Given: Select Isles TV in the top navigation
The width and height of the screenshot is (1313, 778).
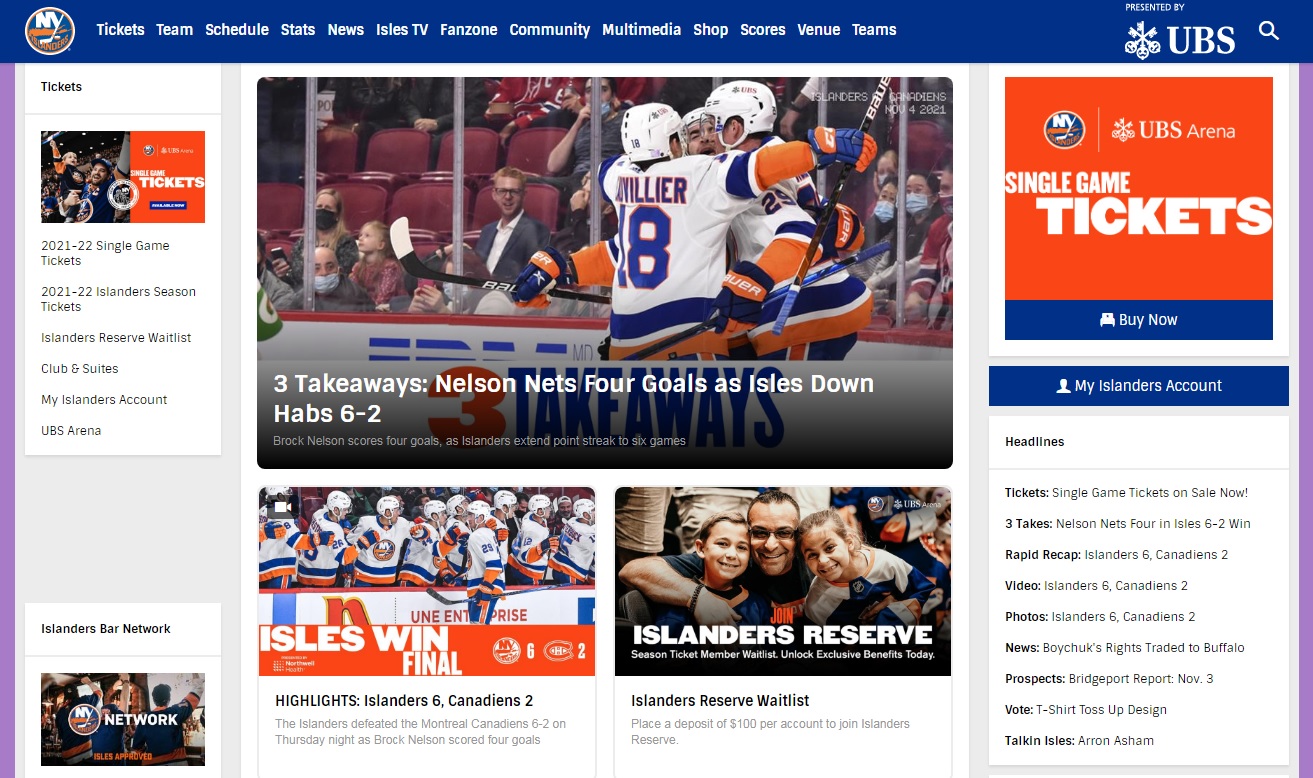Looking at the screenshot, I should 402,30.
